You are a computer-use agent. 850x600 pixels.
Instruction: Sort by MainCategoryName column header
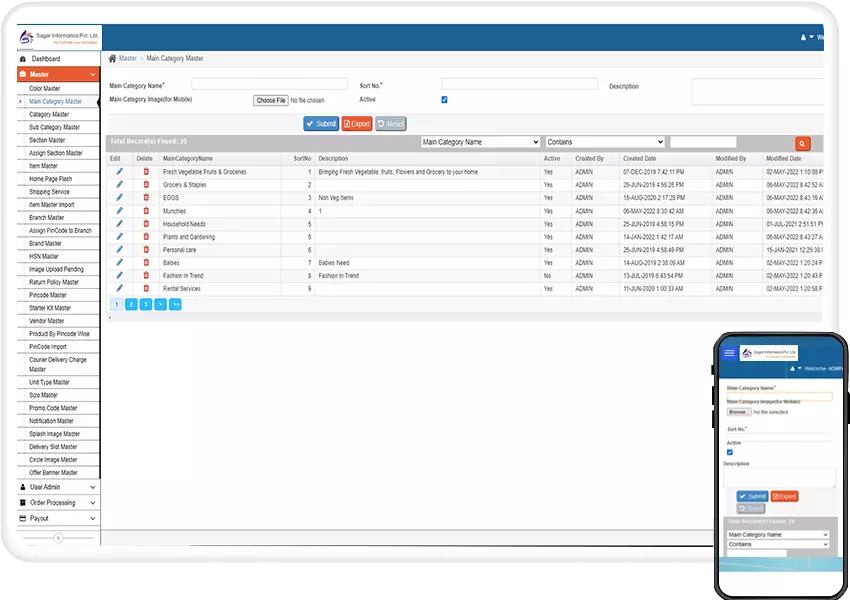(188, 159)
